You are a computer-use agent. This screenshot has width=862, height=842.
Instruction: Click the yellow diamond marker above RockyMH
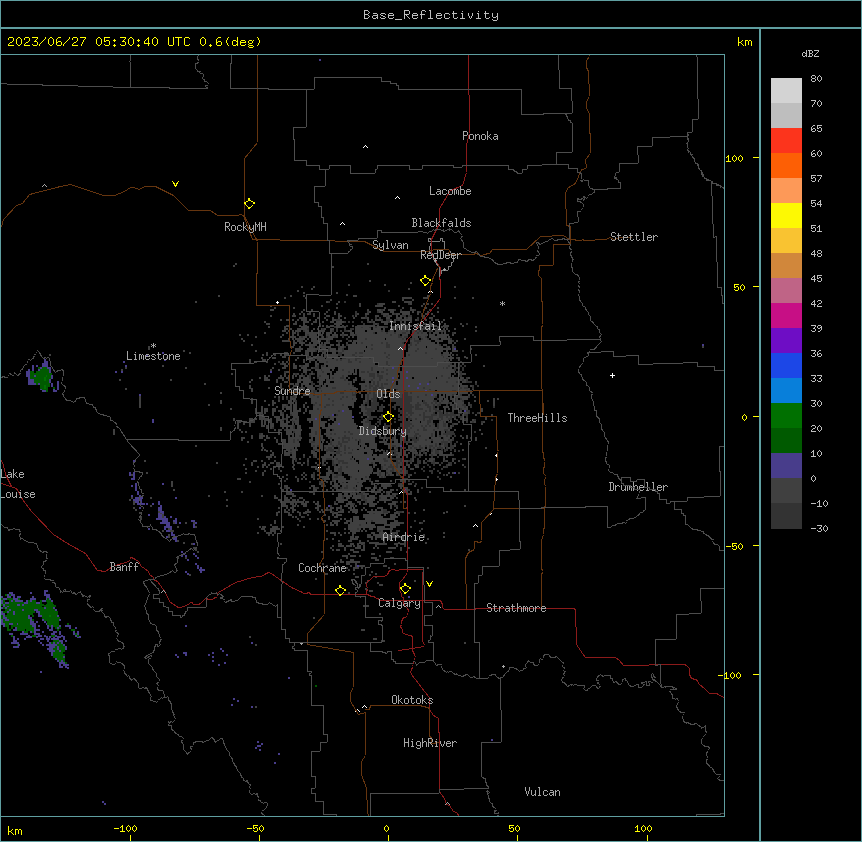(x=250, y=203)
